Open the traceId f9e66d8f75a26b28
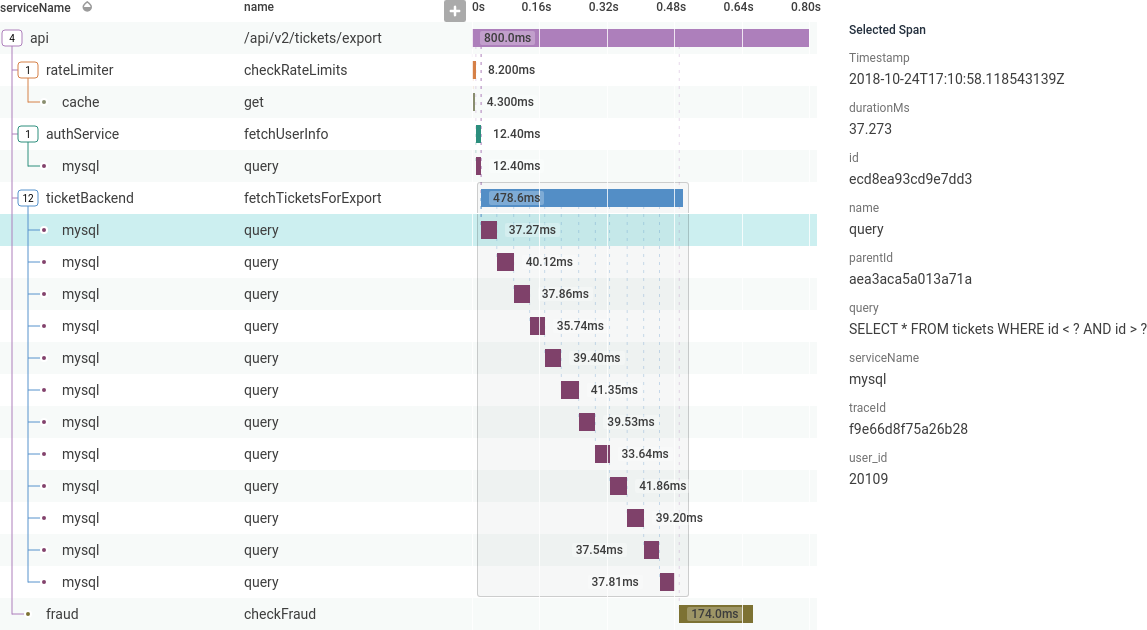The image size is (1147, 630). pyautogui.click(x=921, y=428)
